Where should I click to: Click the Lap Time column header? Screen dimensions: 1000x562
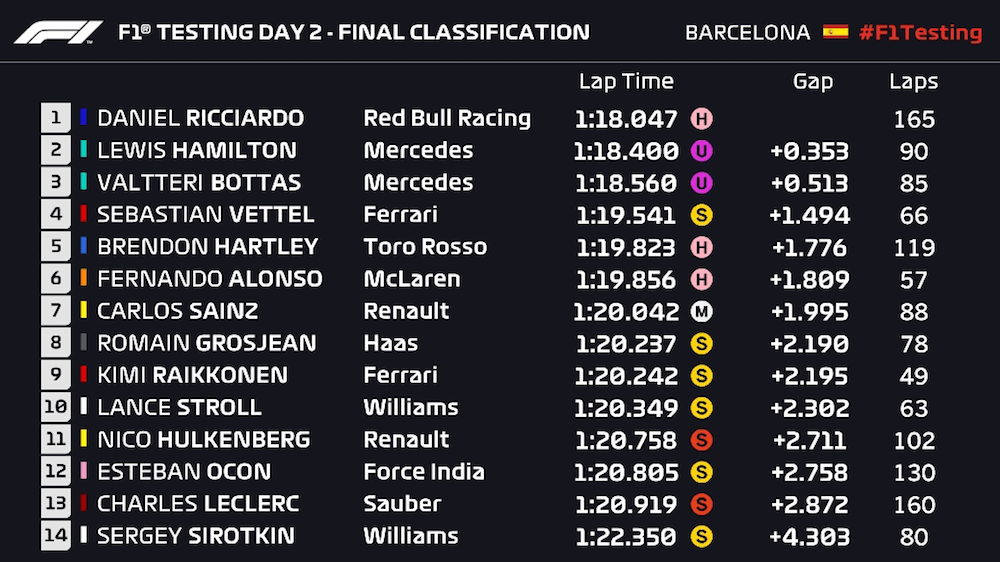tap(626, 82)
